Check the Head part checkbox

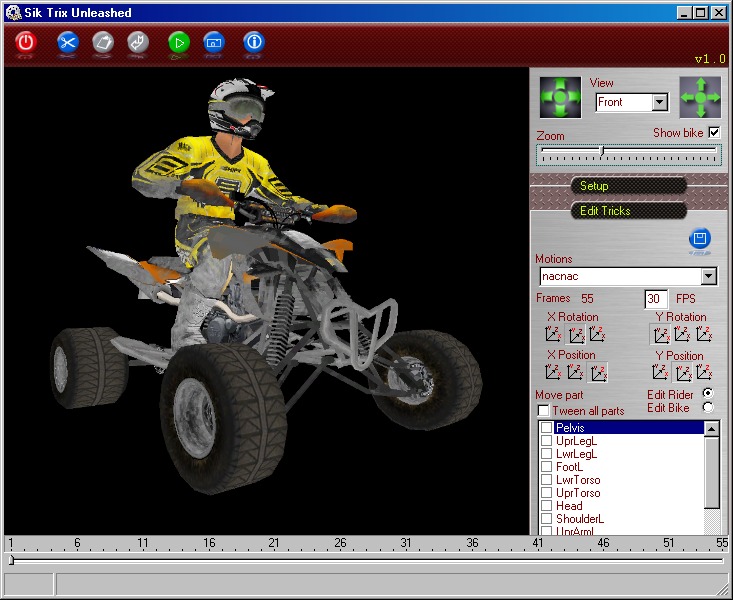(x=546, y=506)
